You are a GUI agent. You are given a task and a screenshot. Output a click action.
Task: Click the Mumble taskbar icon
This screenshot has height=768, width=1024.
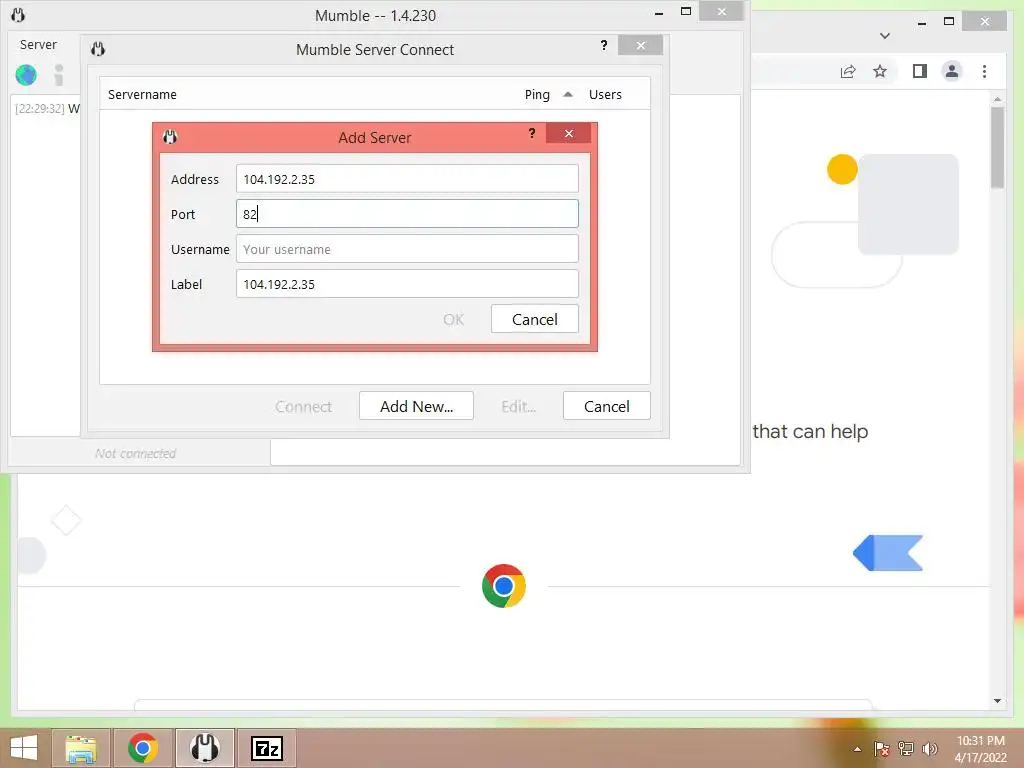(x=204, y=748)
